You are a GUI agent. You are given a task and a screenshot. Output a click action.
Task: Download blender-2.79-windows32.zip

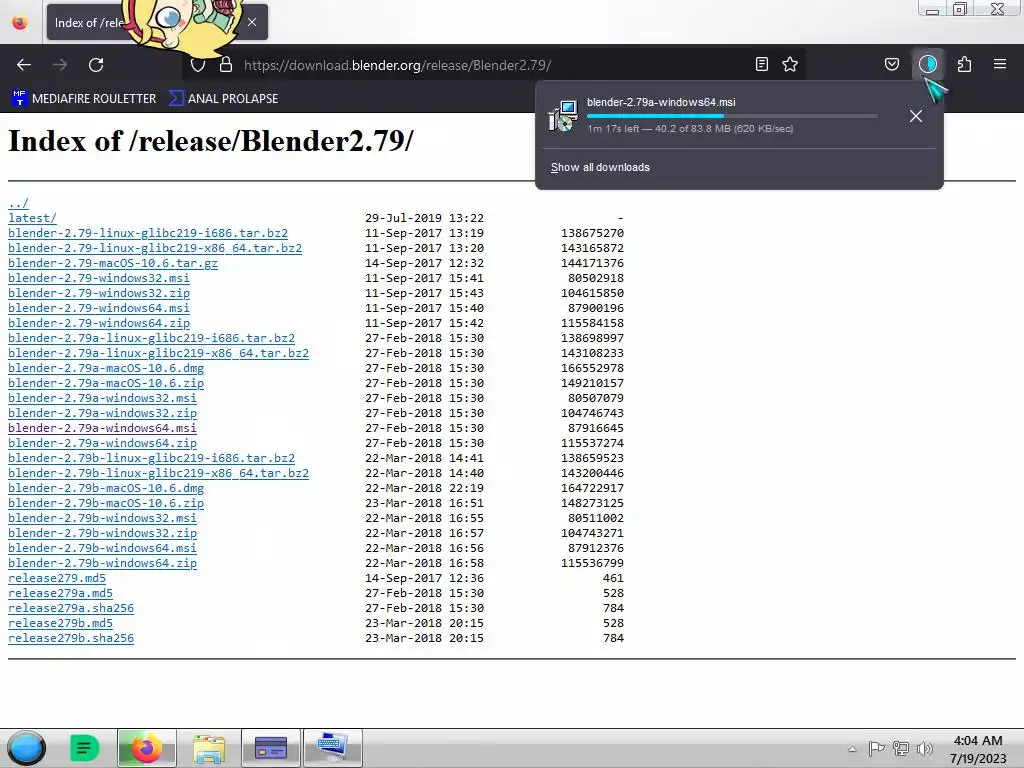tap(99, 293)
